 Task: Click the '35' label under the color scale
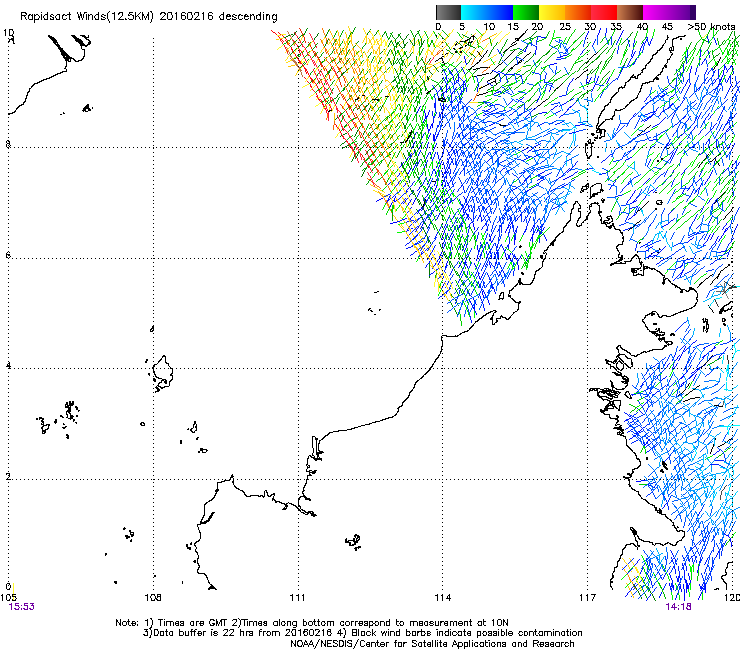pyautogui.click(x=616, y=26)
